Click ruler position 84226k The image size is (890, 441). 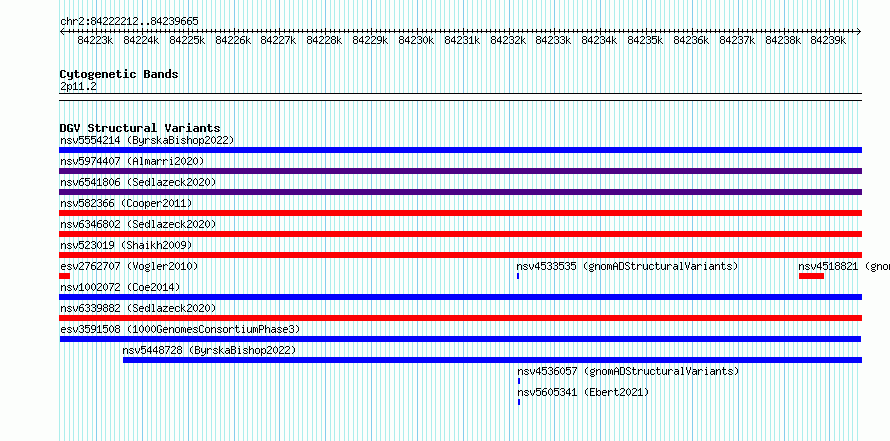point(233,40)
